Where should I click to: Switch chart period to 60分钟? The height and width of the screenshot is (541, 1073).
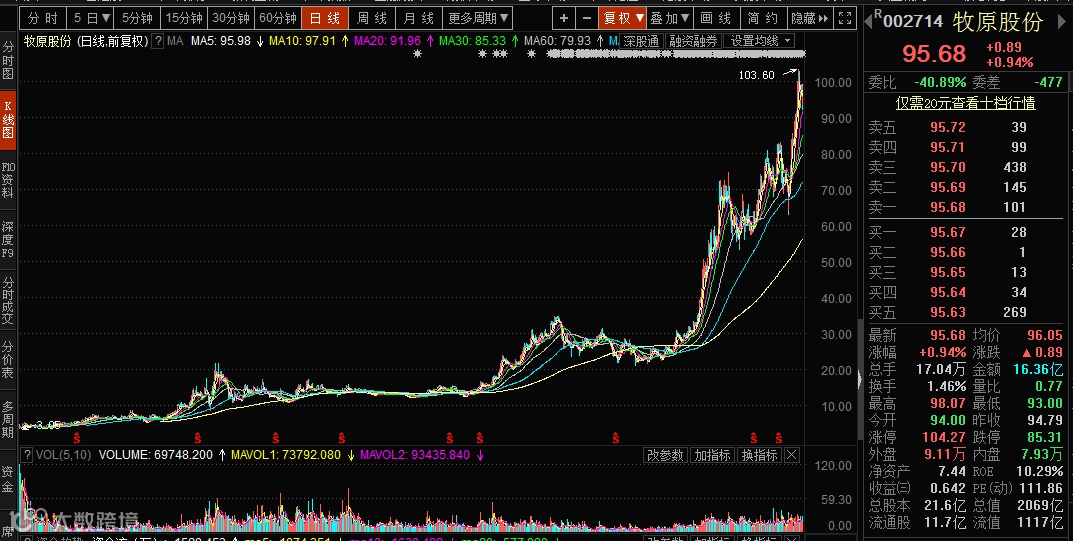(x=278, y=18)
